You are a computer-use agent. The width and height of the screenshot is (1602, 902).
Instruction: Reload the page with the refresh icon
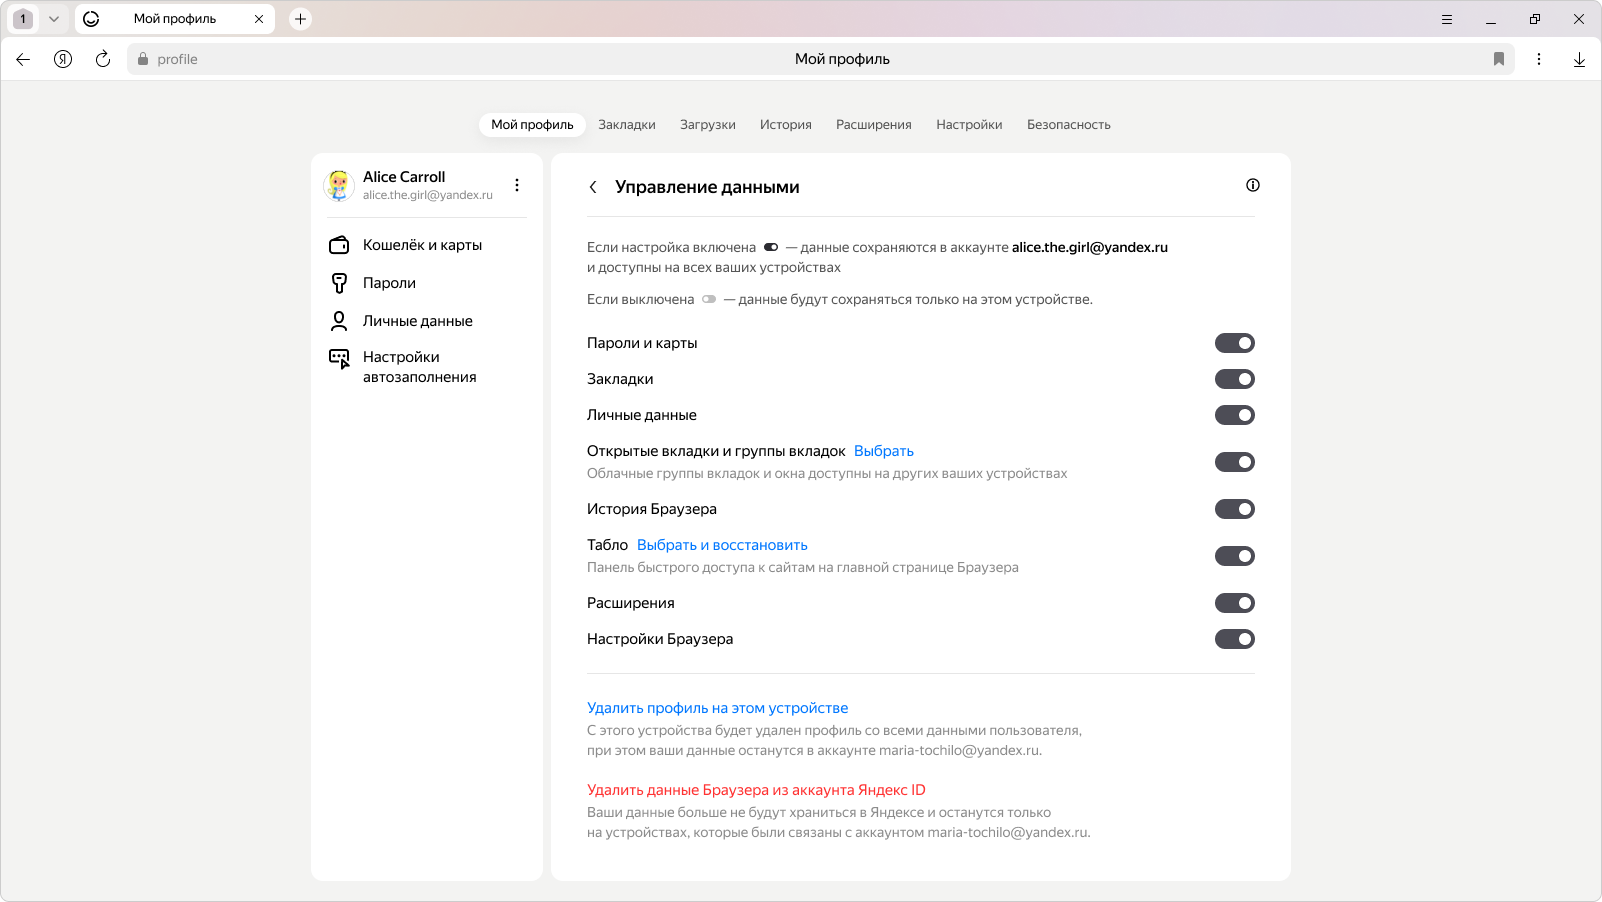point(103,59)
